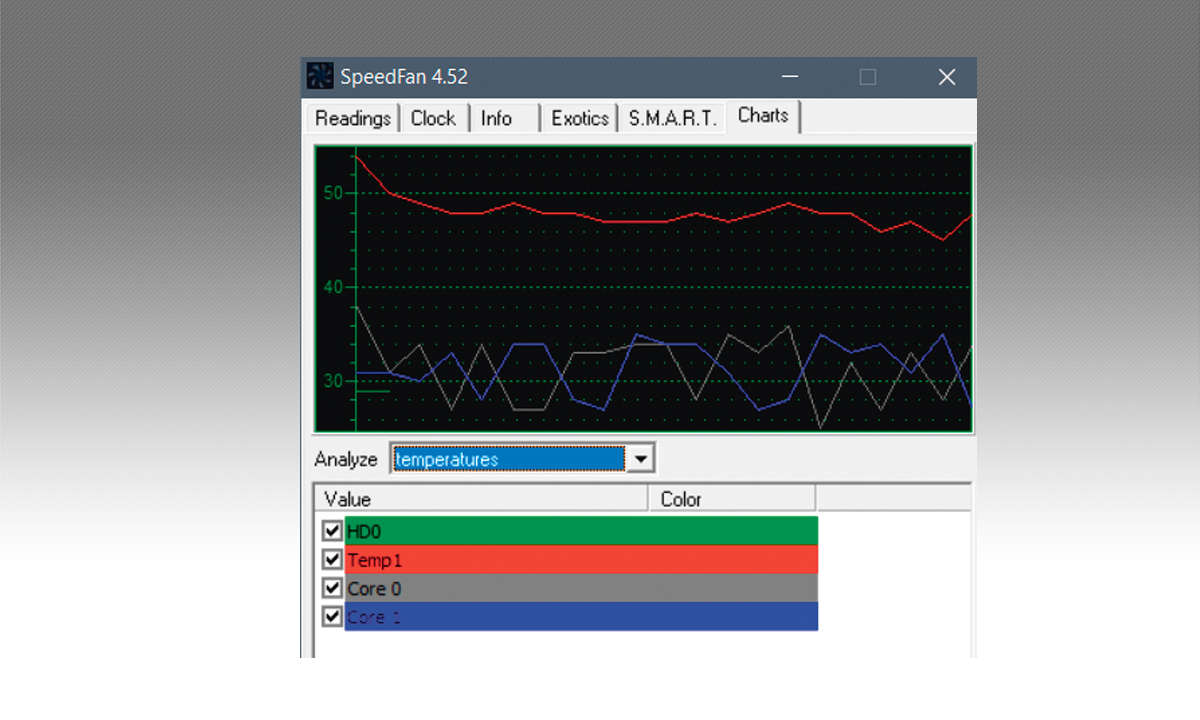Screen dimensions: 1200x720
Task: Toggle the Core 1 checkbox
Action: tap(333, 617)
